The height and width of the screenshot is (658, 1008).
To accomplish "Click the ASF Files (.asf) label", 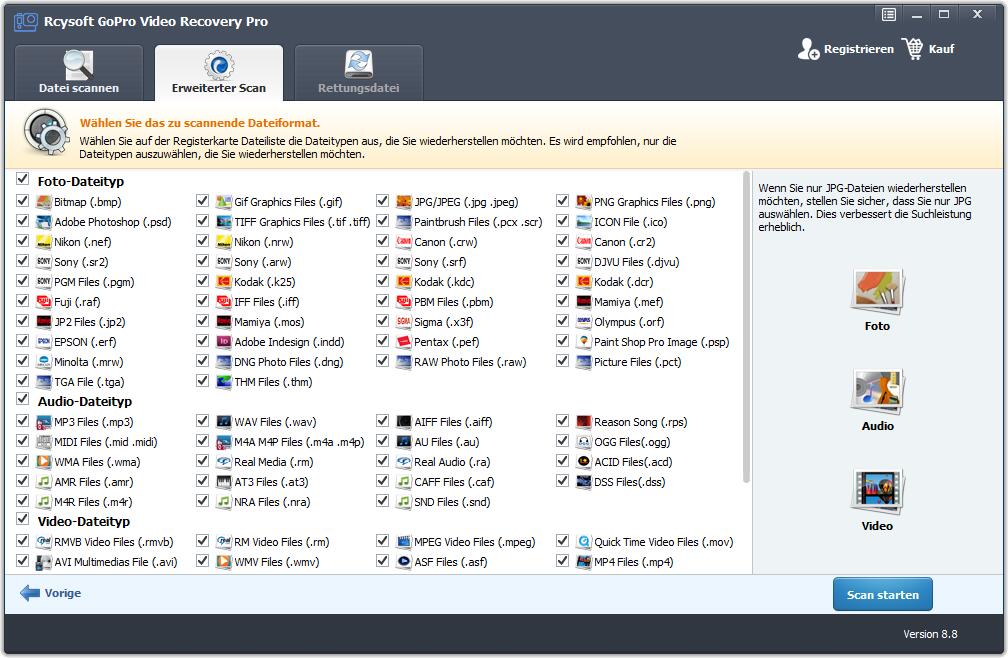I will click(451, 562).
